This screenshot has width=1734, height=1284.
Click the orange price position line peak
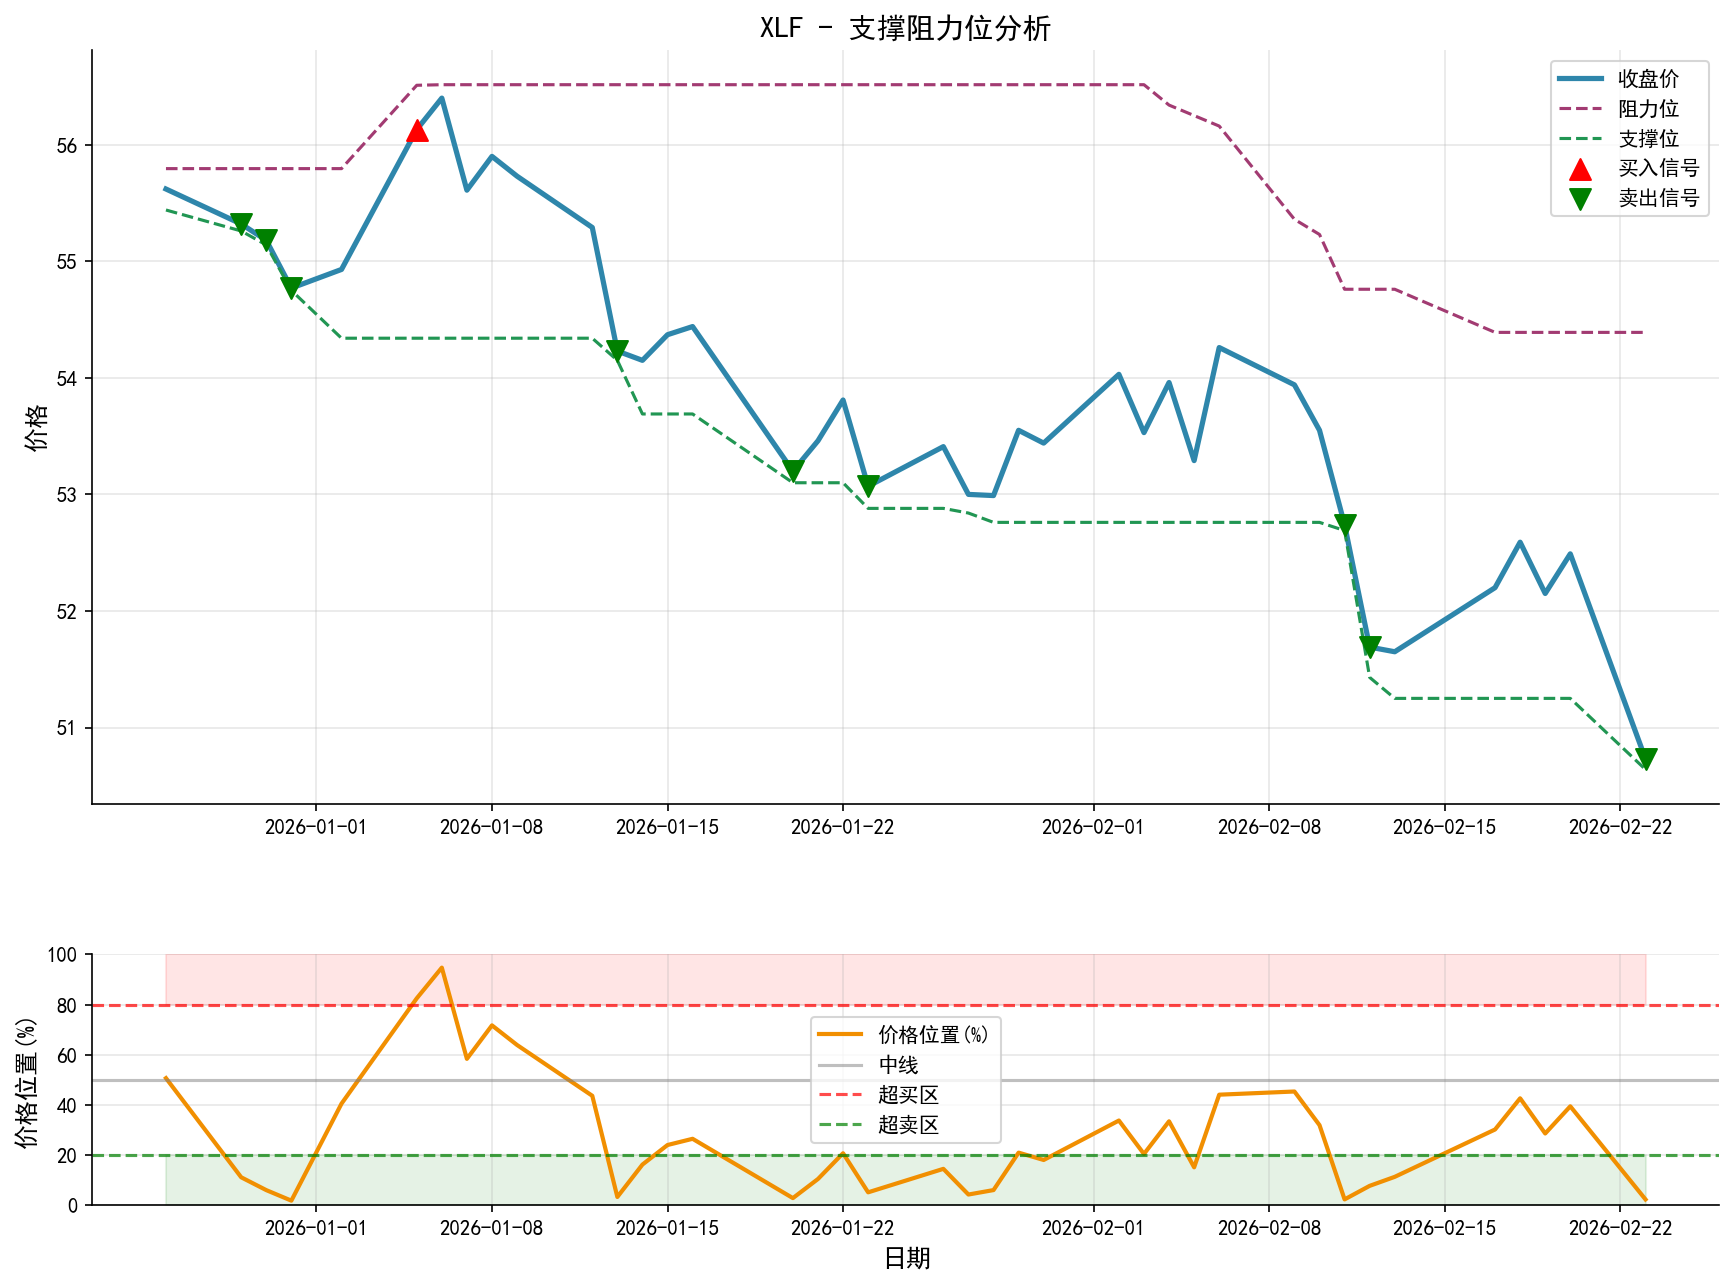tap(440, 967)
